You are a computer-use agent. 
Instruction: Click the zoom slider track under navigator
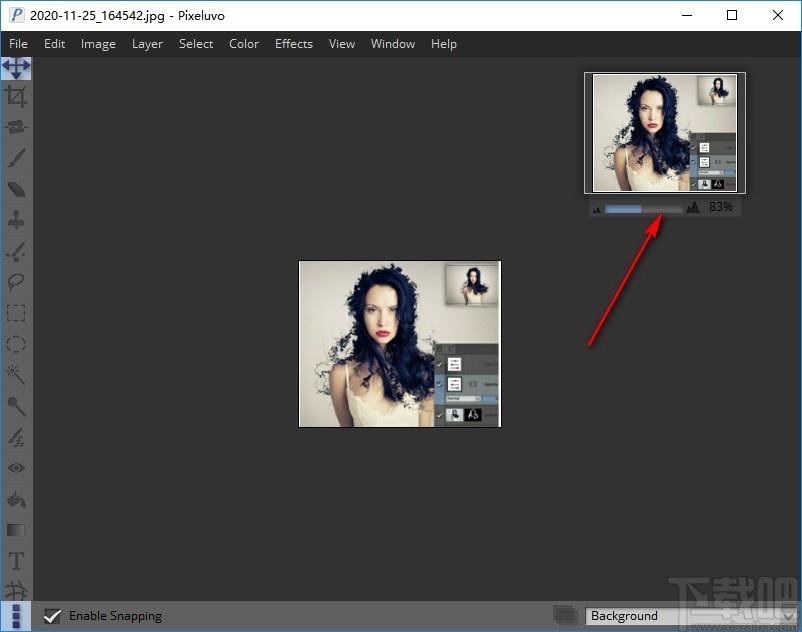point(643,209)
